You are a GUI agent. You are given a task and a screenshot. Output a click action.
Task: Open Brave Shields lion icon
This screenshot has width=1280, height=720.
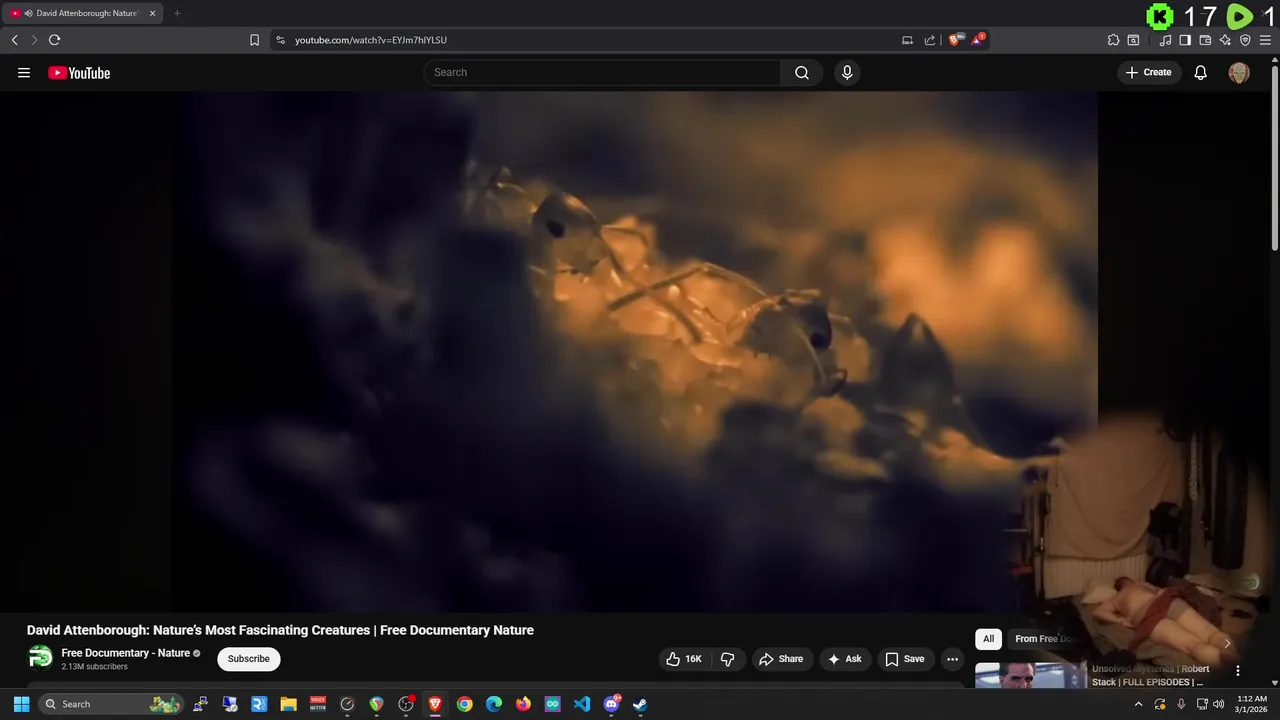pos(956,40)
